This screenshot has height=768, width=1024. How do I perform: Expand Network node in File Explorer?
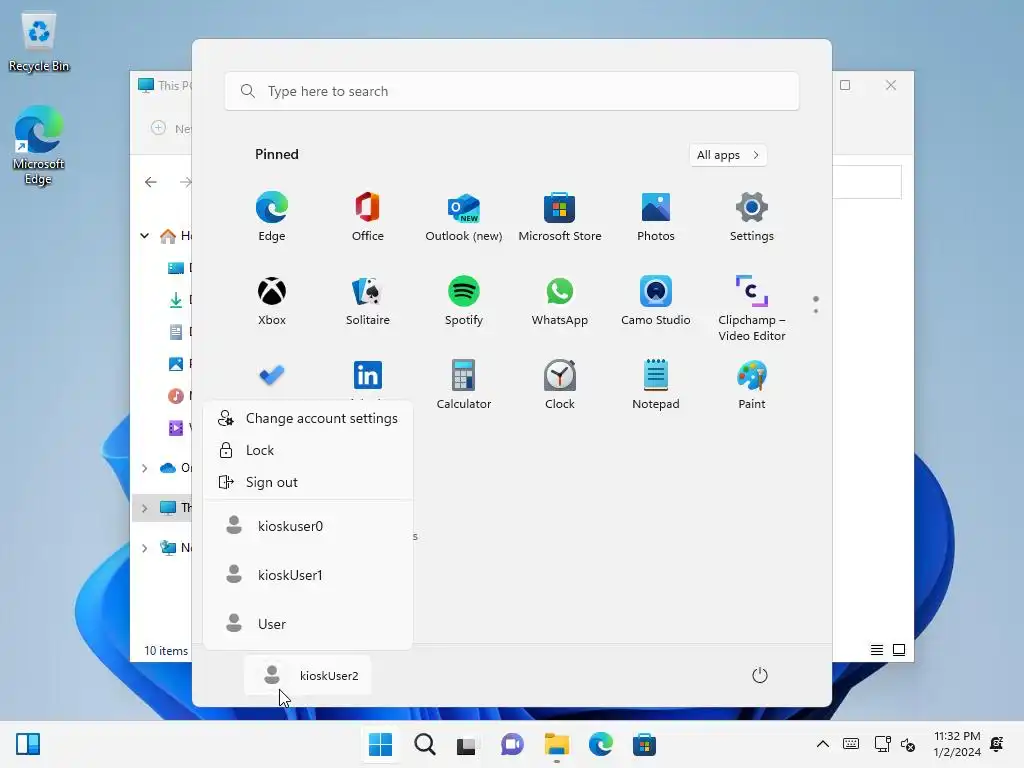pyautogui.click(x=144, y=548)
